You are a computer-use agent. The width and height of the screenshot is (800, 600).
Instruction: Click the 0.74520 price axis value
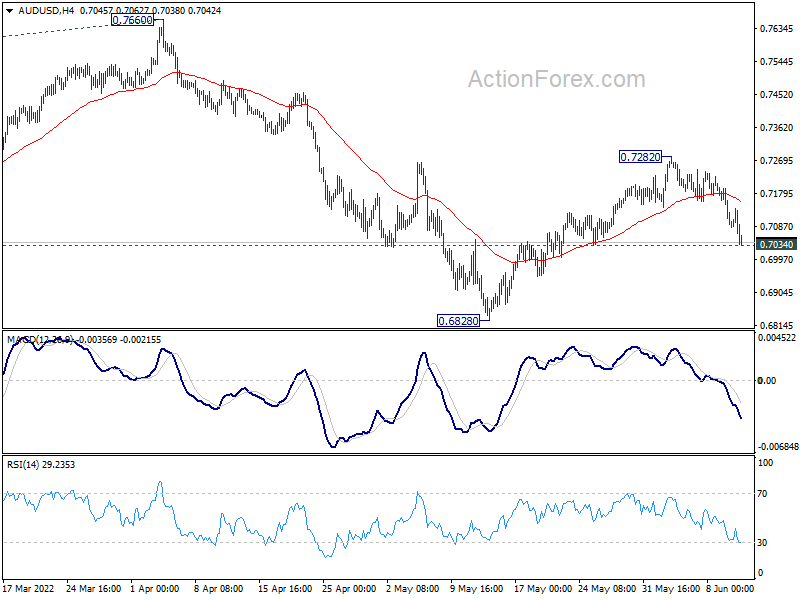tap(777, 95)
